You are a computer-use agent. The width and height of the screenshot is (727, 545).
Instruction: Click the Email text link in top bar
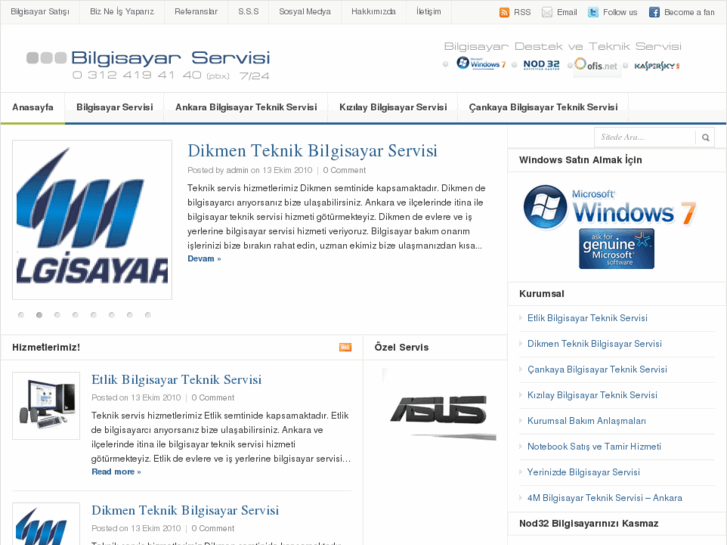[567, 13]
